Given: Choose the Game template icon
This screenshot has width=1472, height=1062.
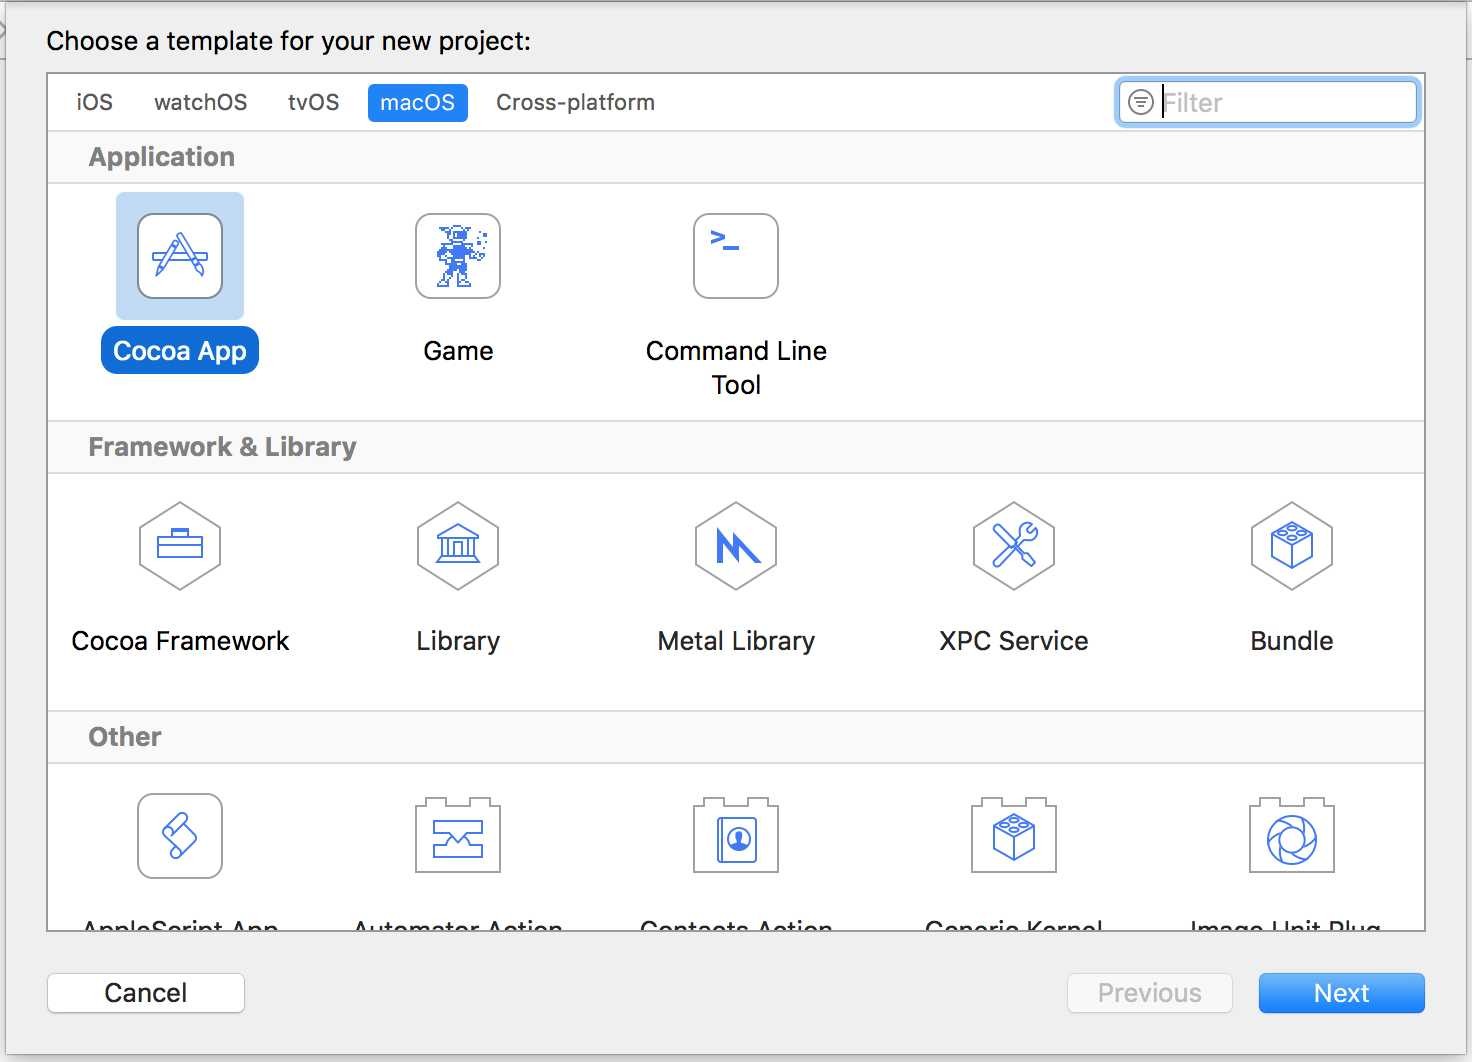Looking at the screenshot, I should [x=458, y=256].
